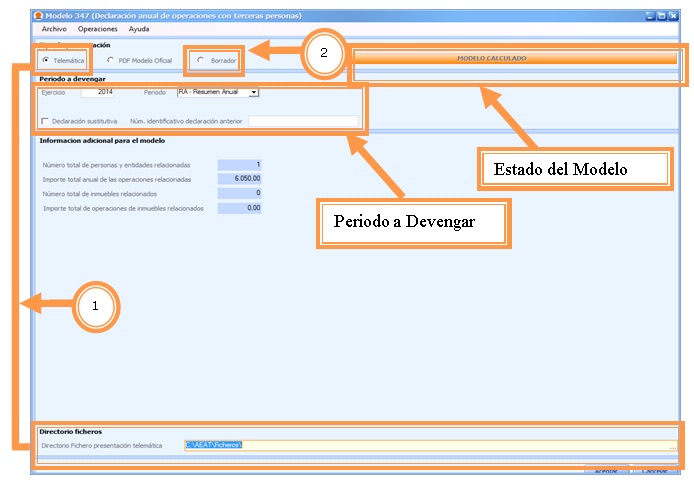Minimize the Modelo 347 window
This screenshot has height=483, width=694.
[x=649, y=16]
